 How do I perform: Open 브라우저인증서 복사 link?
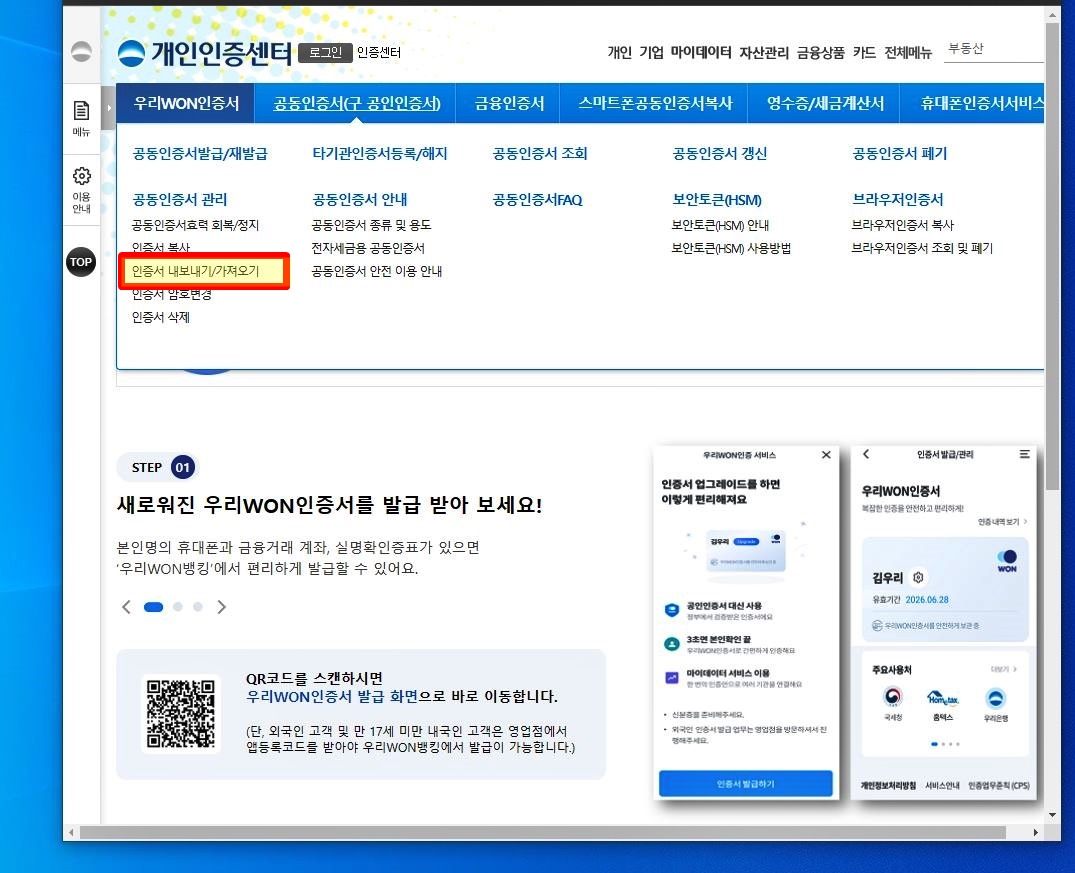coord(902,225)
